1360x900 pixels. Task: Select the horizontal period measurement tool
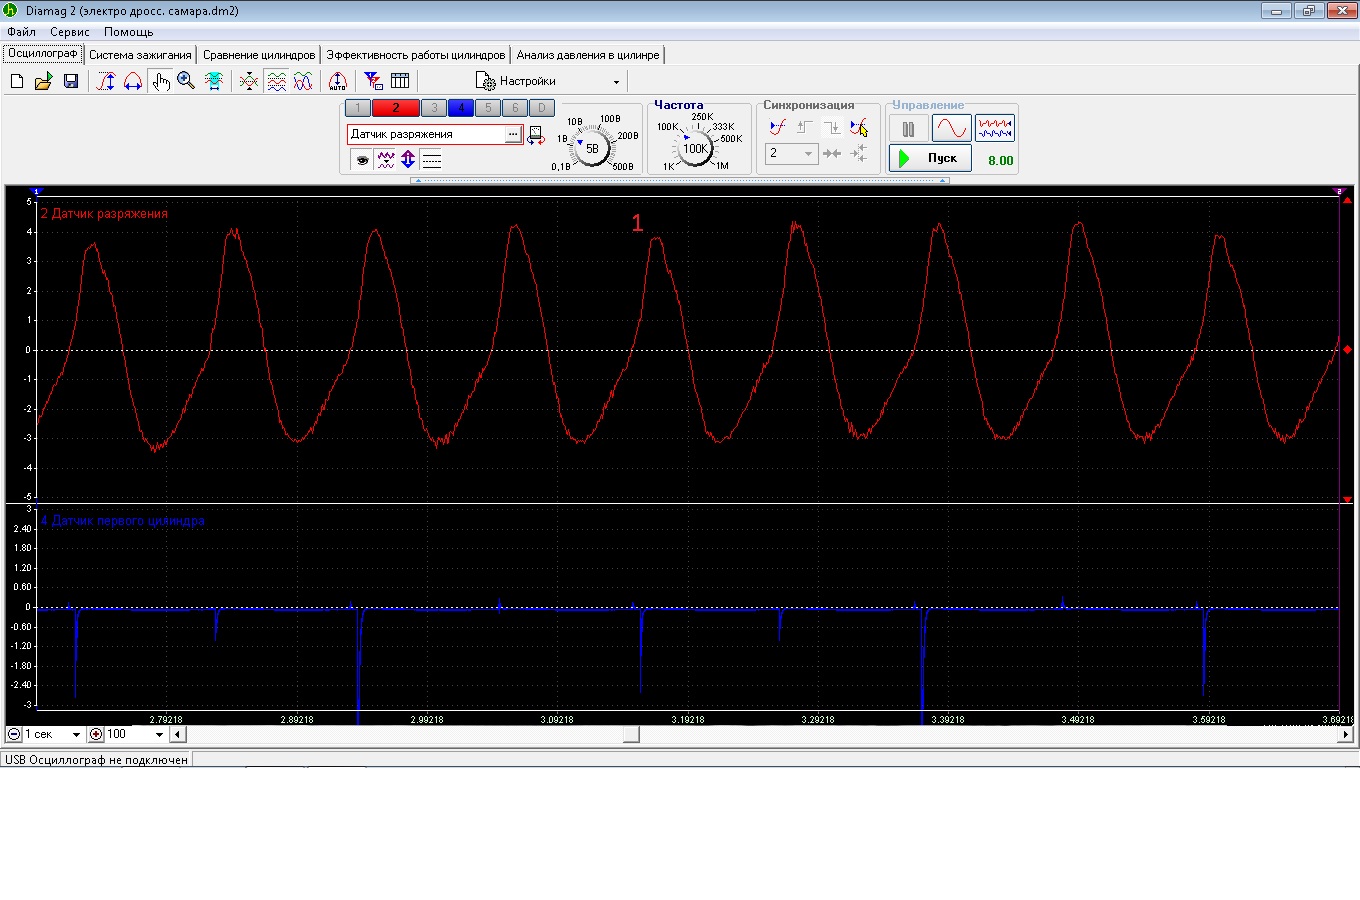(x=132, y=81)
